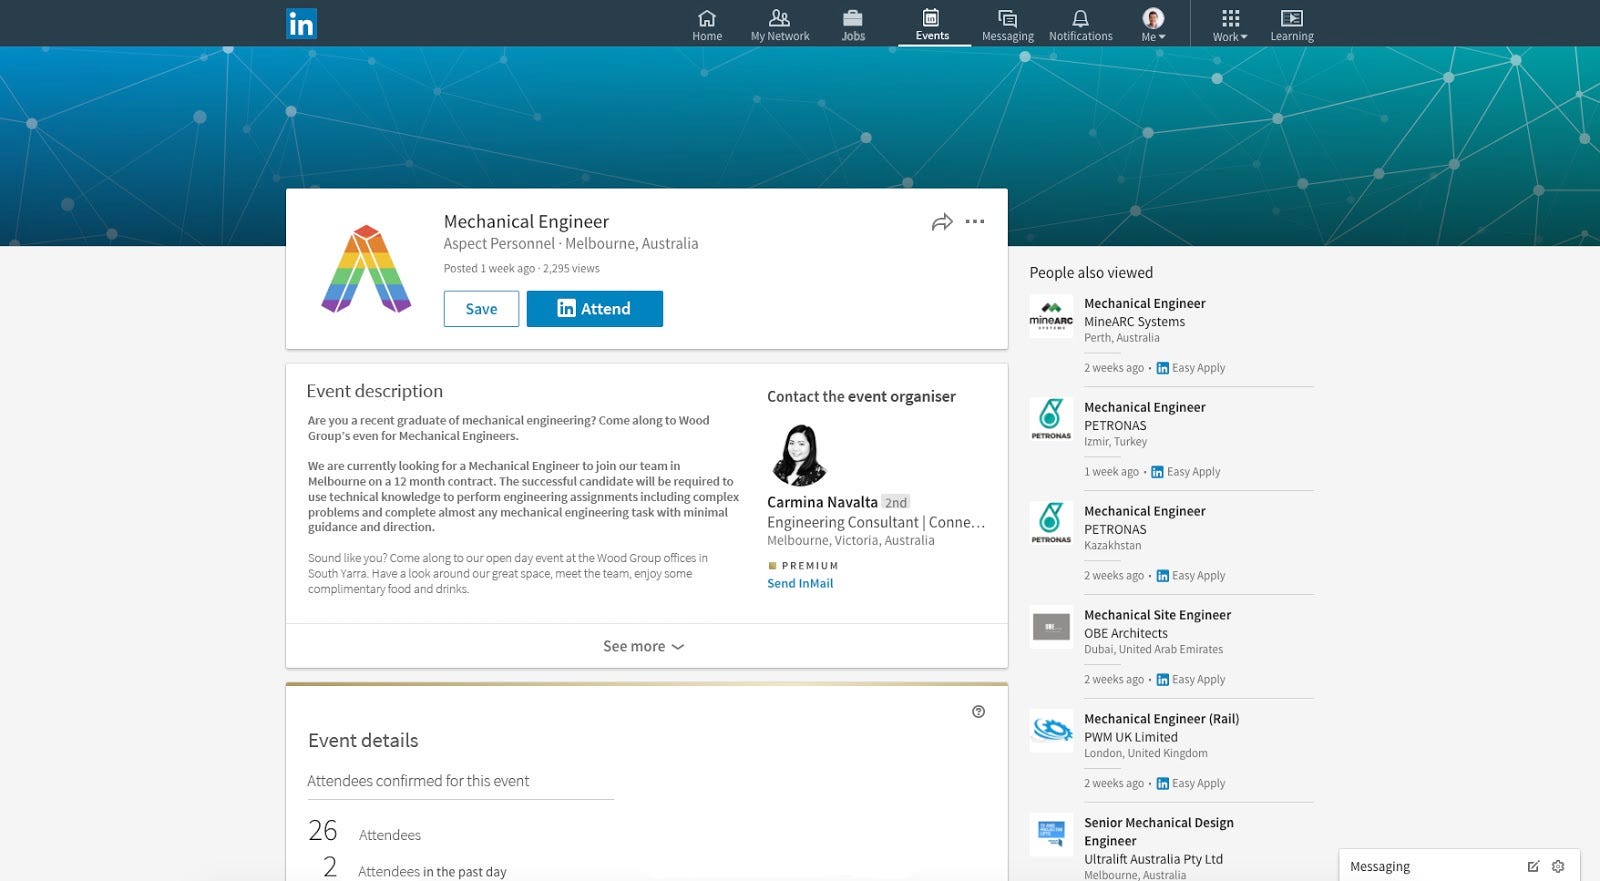This screenshot has width=1600, height=881.
Task: Go to Home in the navigation bar
Action: 707,25
